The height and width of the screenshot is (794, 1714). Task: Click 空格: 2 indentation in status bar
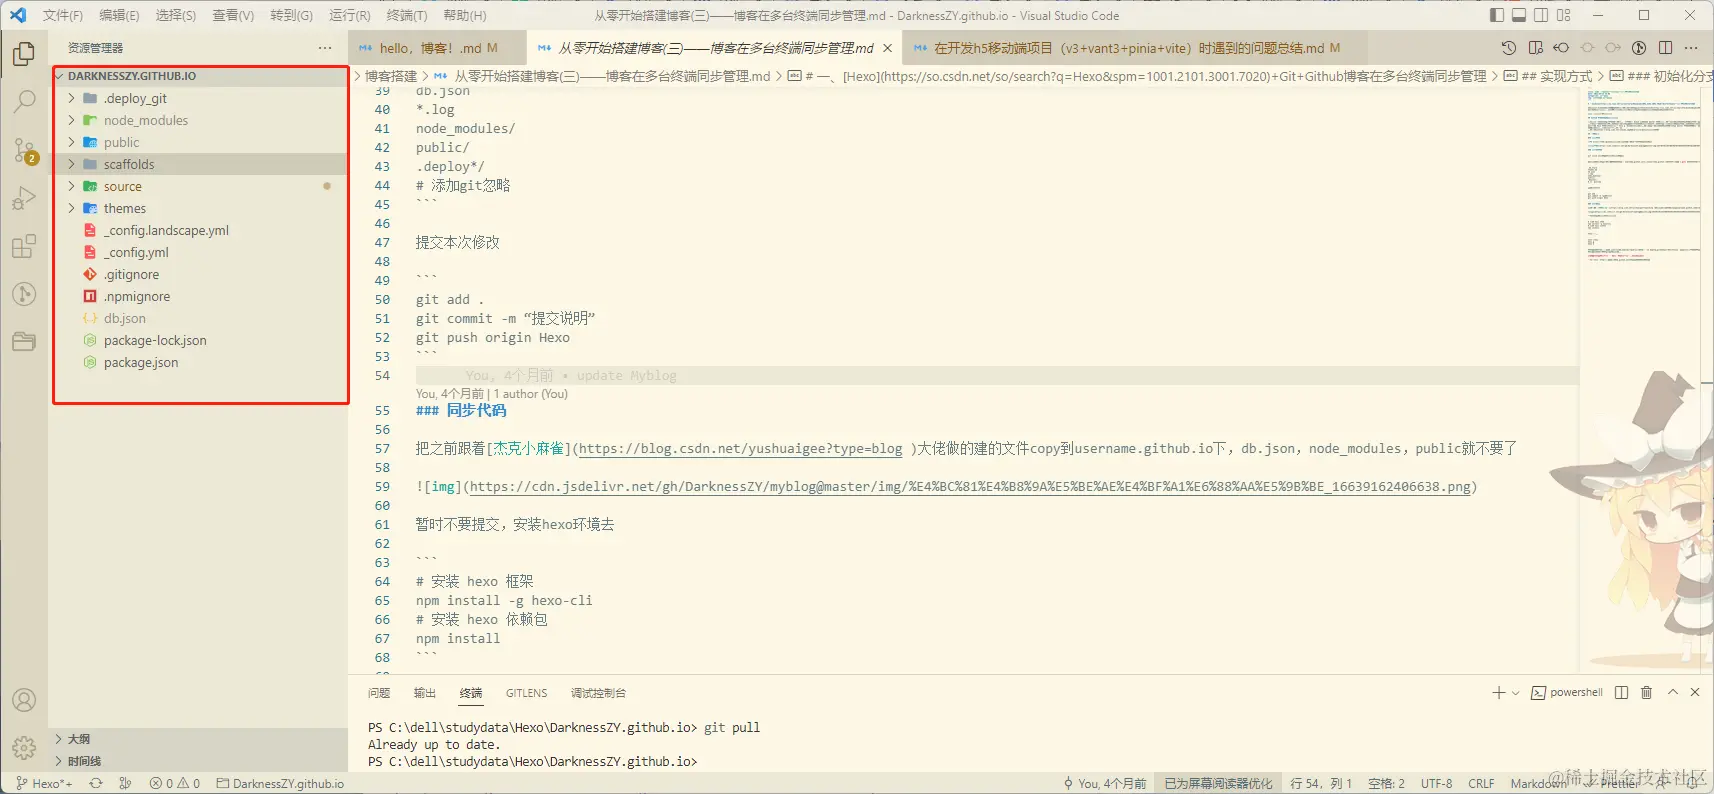(1386, 784)
